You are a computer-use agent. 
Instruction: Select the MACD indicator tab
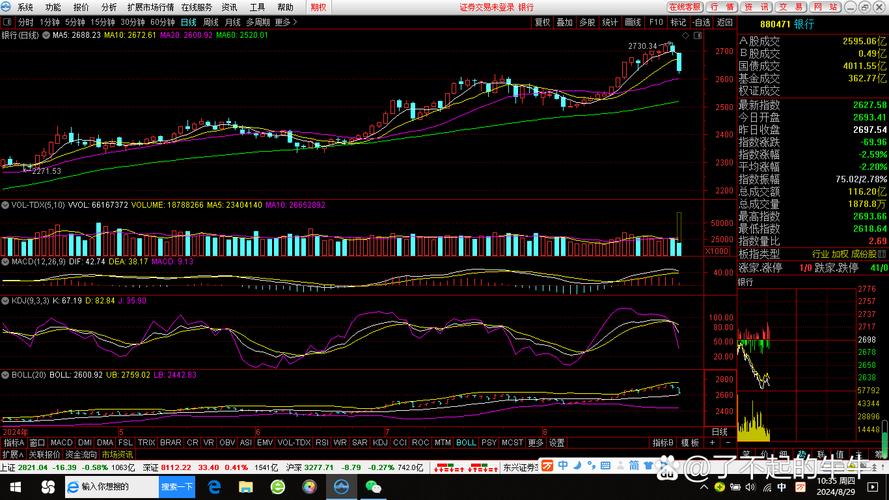62,442
